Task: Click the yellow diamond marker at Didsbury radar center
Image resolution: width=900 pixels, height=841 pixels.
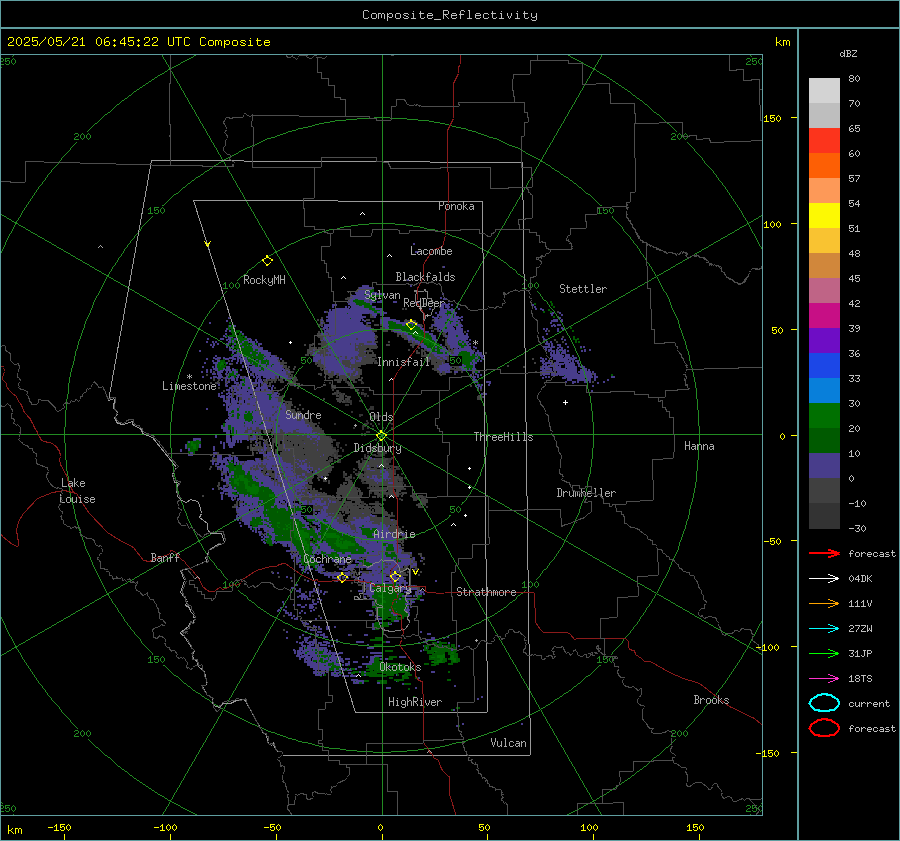Action: 381,436
